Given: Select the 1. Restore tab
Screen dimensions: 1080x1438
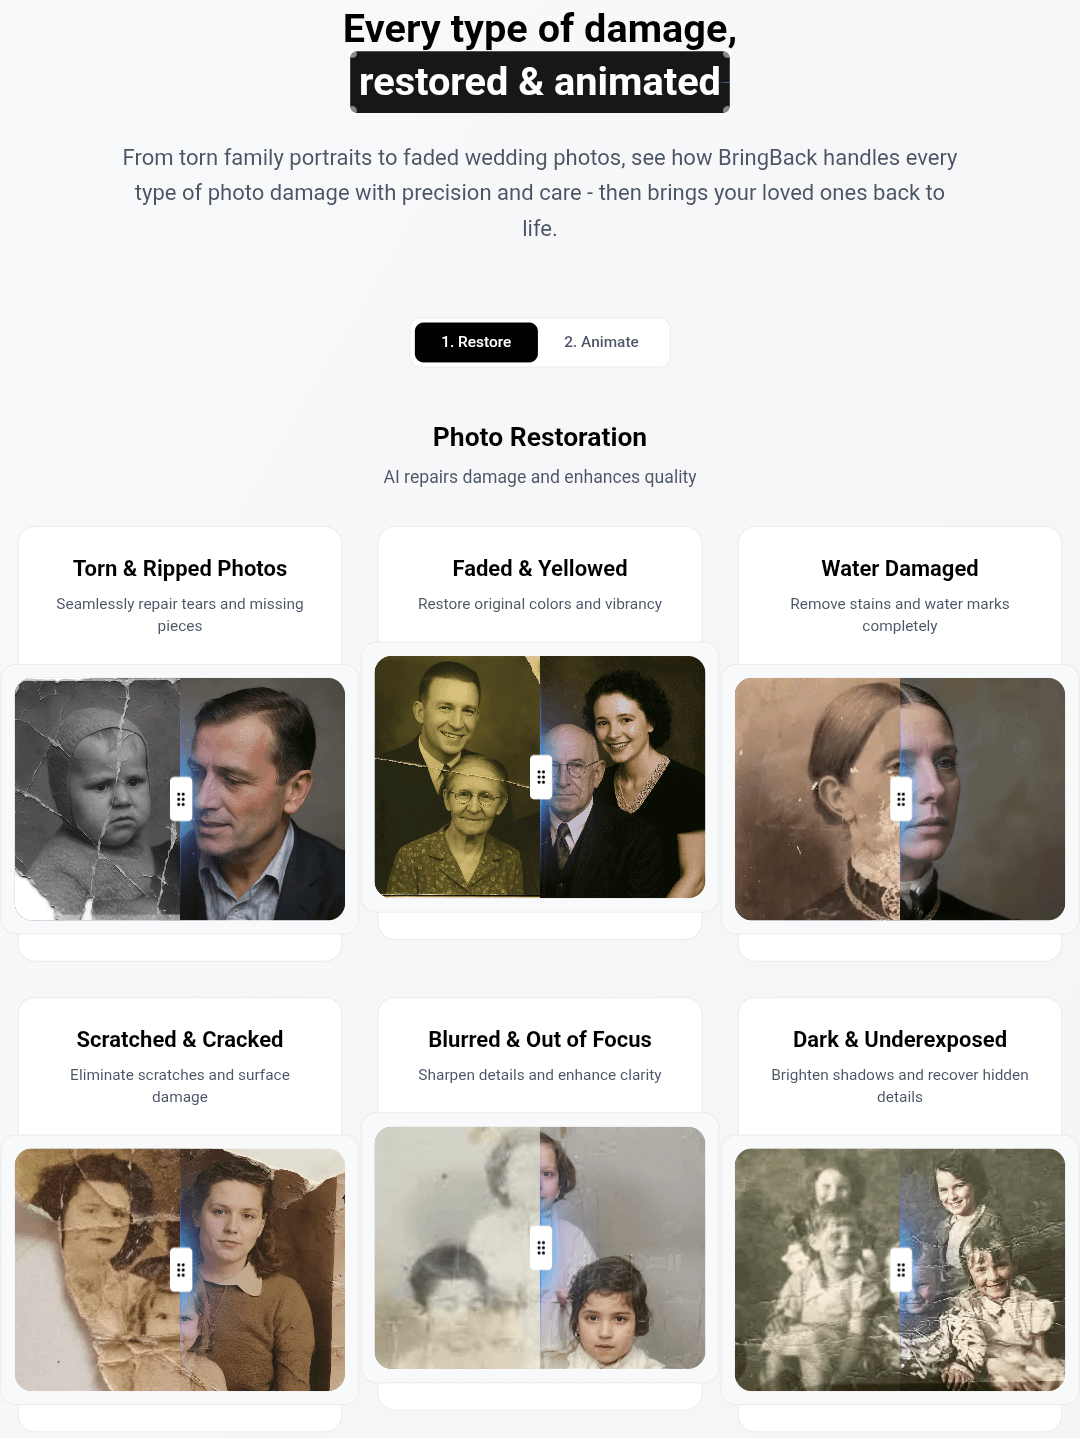Looking at the screenshot, I should click(476, 342).
